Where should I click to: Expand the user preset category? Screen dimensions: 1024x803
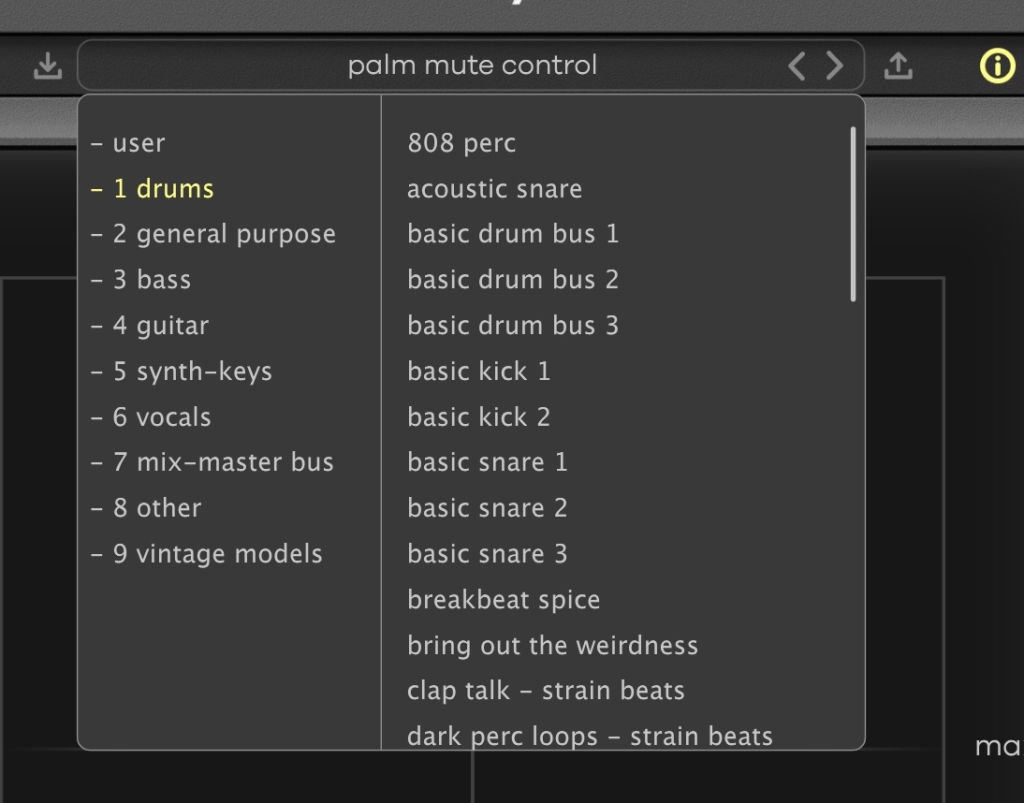(128, 143)
